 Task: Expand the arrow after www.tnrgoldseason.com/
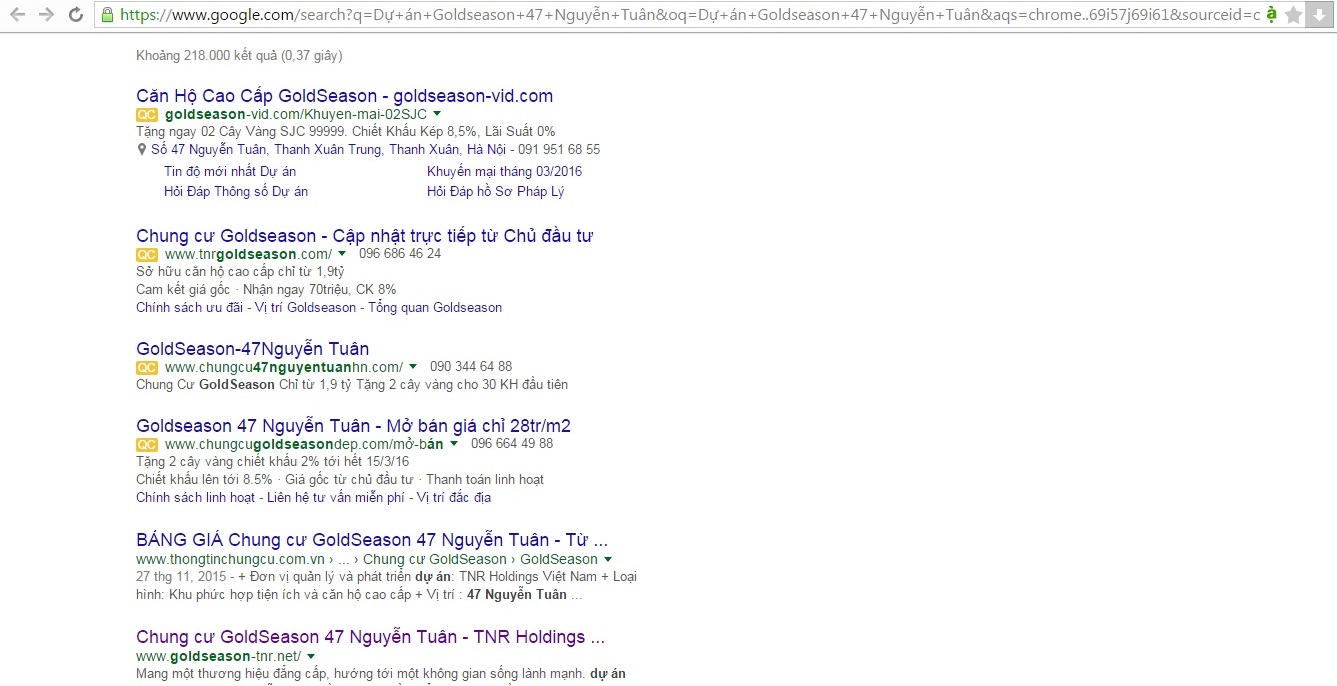(x=342, y=255)
